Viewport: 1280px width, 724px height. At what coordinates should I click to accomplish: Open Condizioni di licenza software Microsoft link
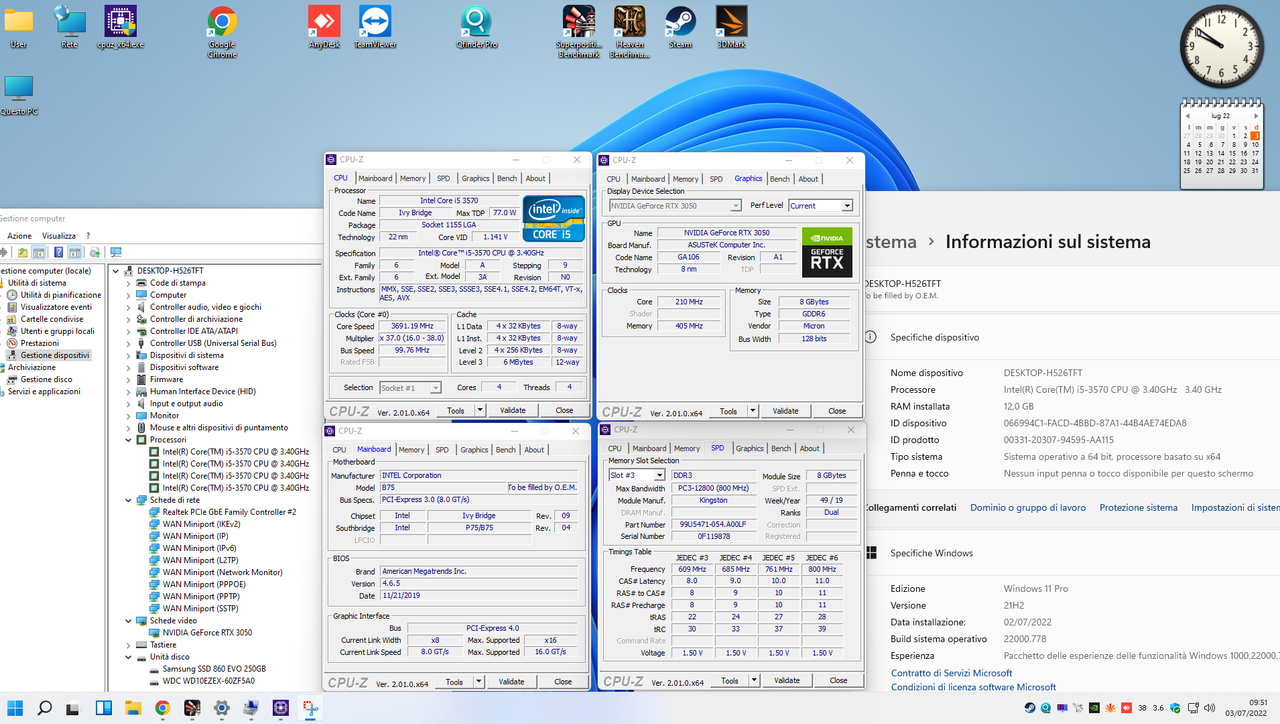click(x=973, y=687)
